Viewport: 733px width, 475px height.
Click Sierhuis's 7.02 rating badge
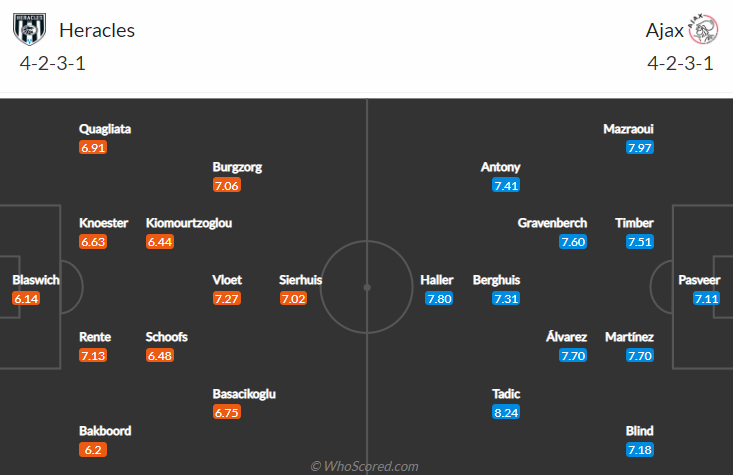(x=293, y=298)
